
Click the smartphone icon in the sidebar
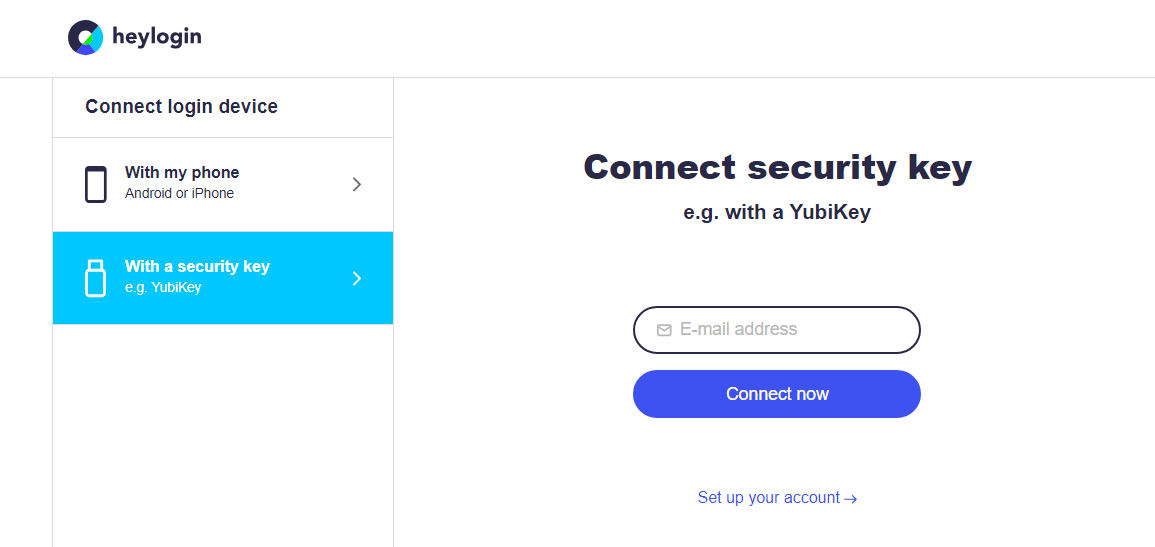coord(96,185)
